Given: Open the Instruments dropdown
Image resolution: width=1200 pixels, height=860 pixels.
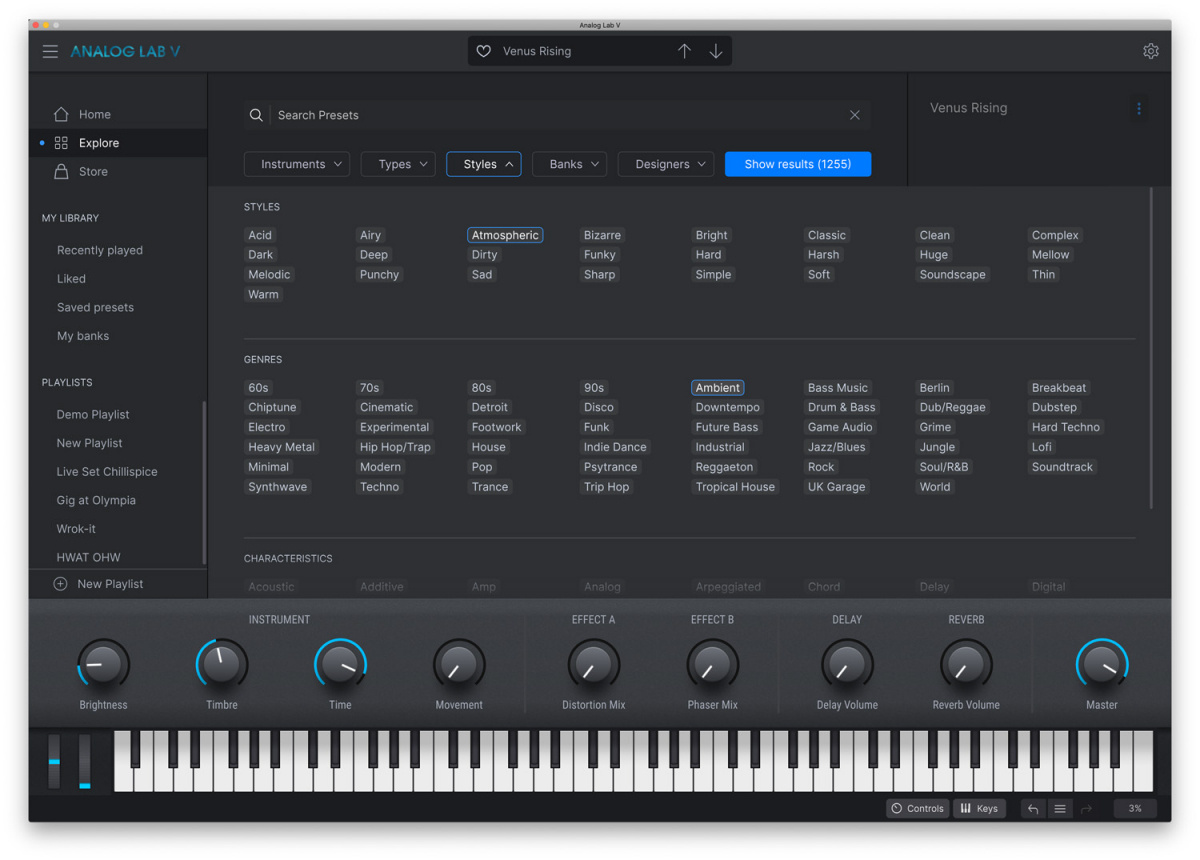Looking at the screenshot, I should (297, 163).
